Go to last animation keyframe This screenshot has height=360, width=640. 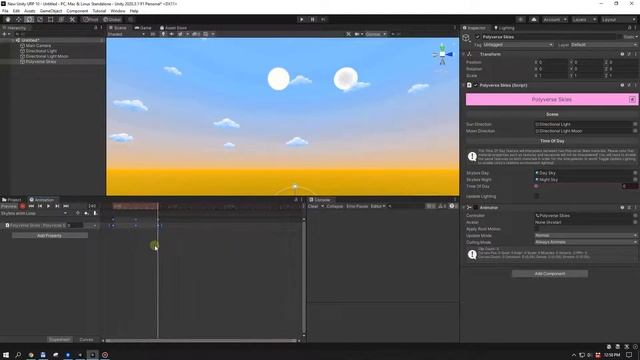(x=66, y=206)
